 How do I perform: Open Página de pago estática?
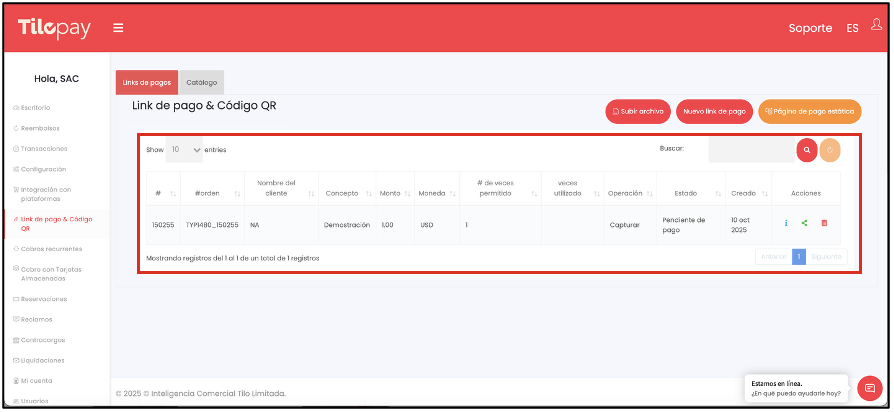pos(809,112)
